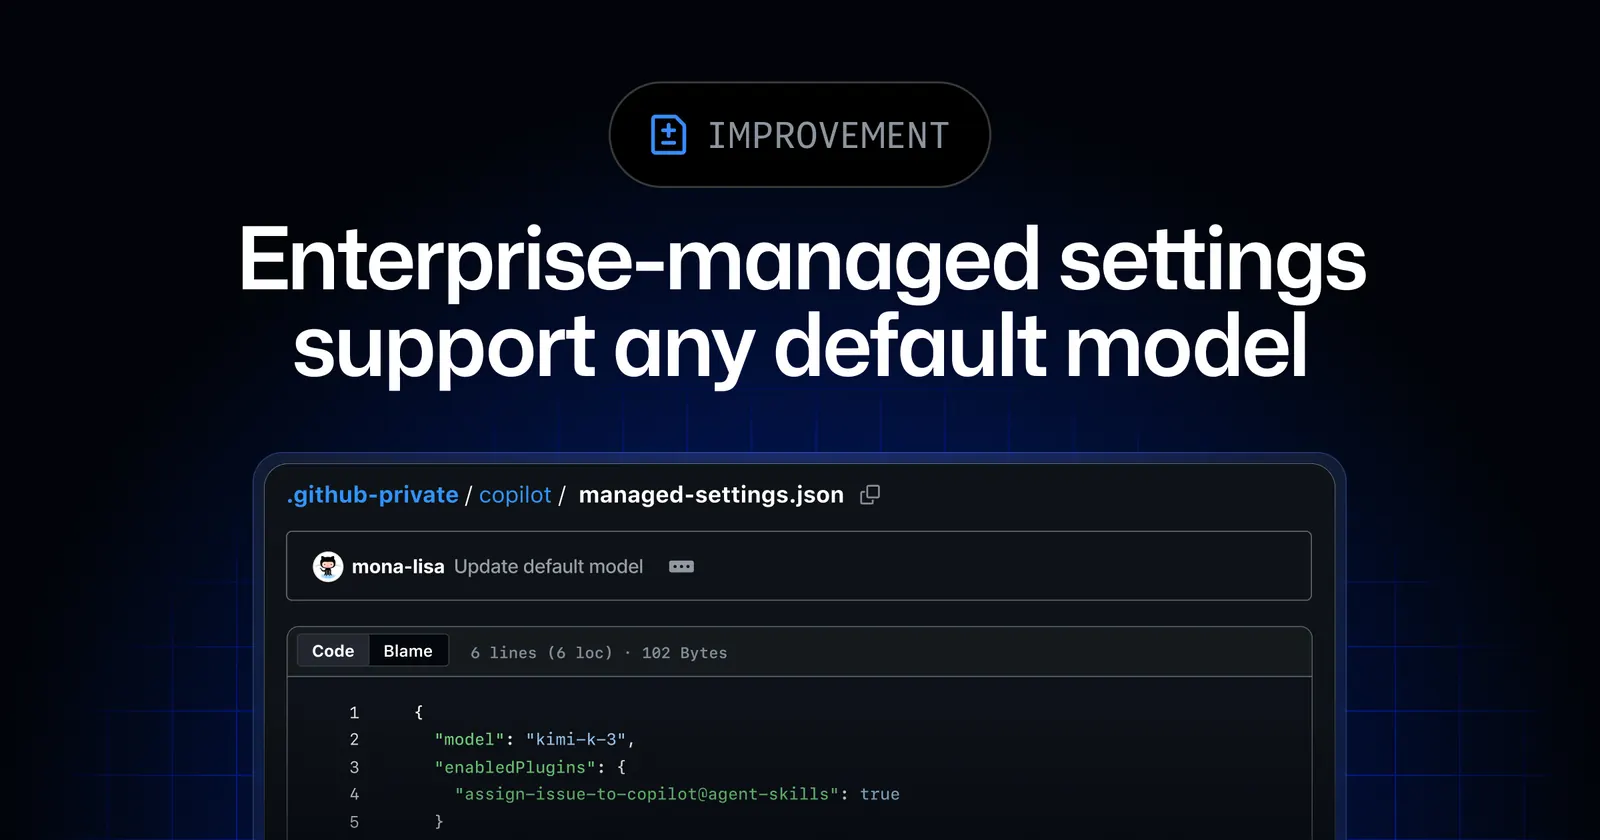Click the true value on line 4
Viewport: 1600px width, 840px height.
[880, 794]
